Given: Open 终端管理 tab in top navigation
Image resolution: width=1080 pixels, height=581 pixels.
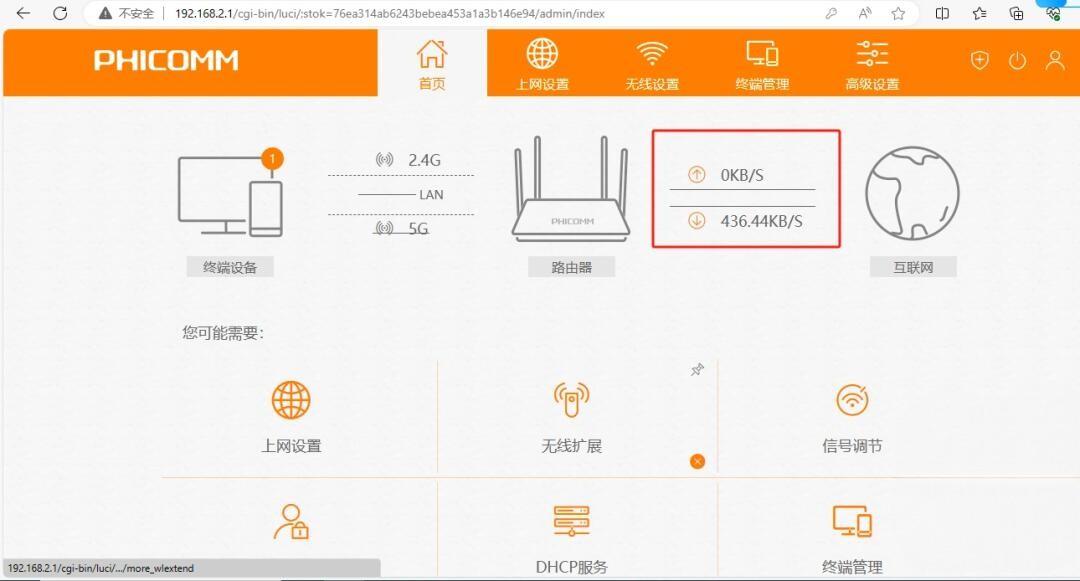Looking at the screenshot, I should [762, 64].
